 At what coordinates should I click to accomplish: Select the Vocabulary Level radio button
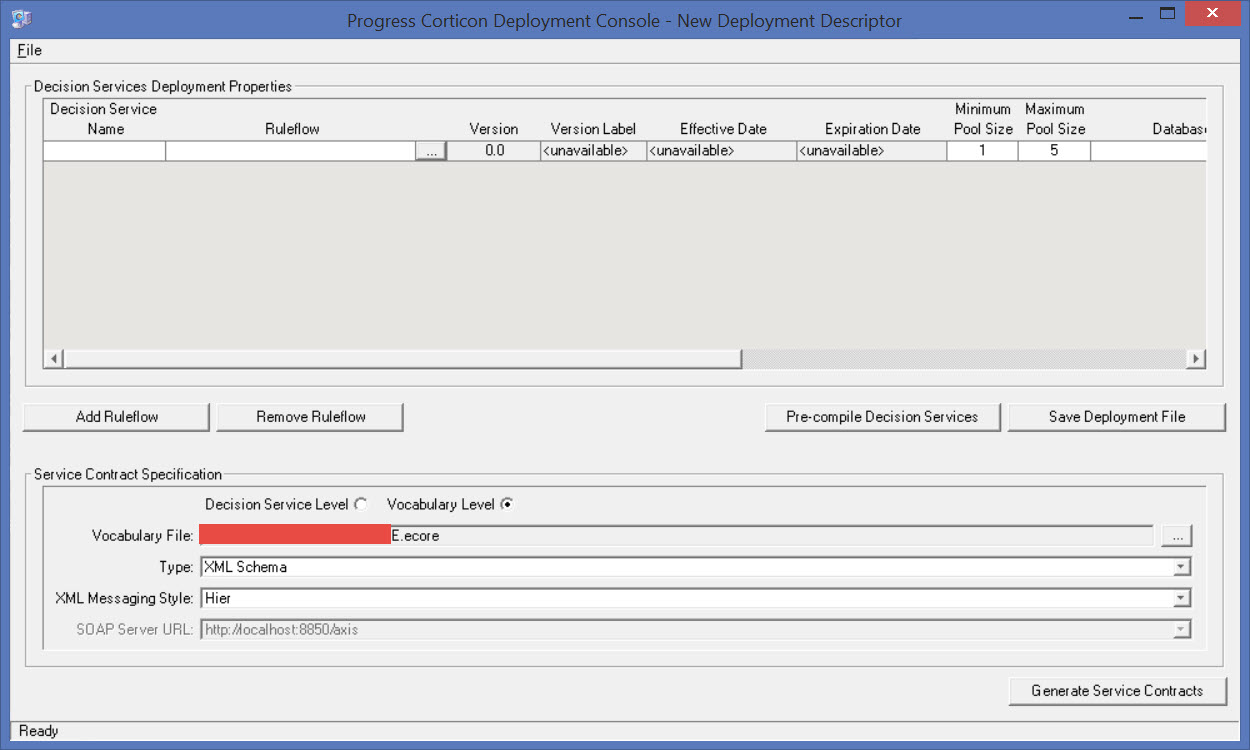[507, 504]
